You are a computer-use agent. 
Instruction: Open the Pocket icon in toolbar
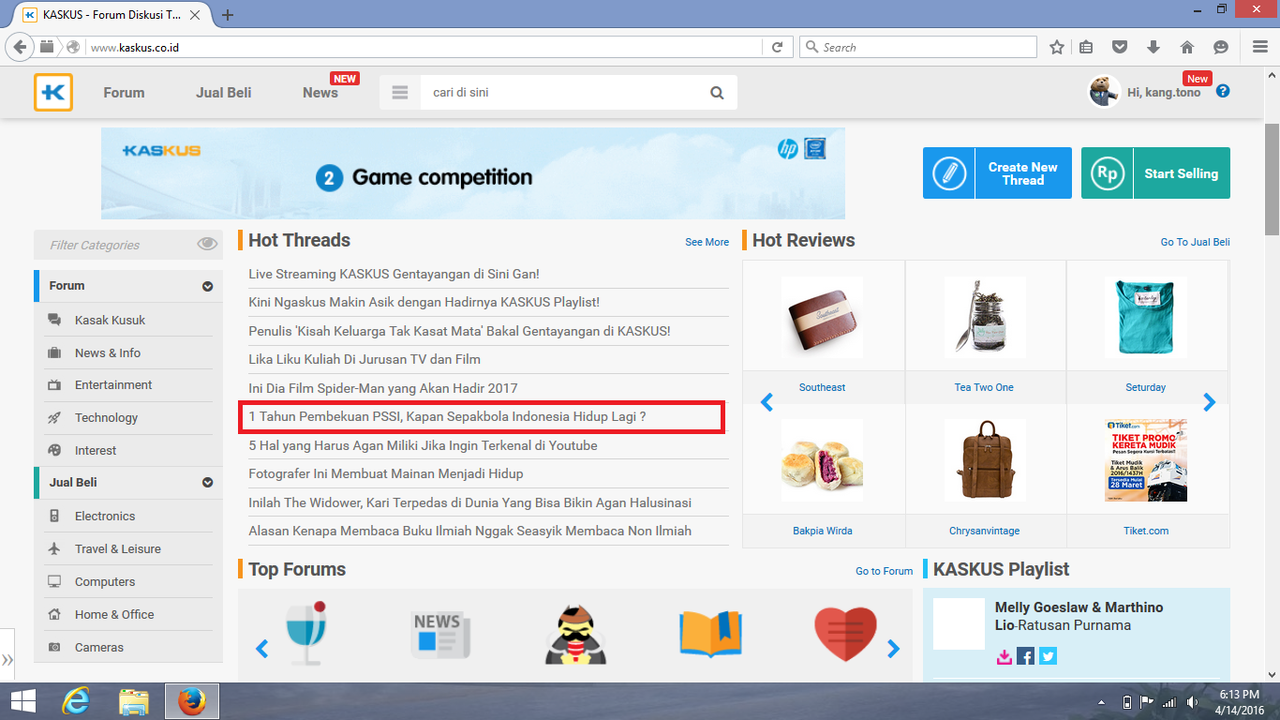[x=1120, y=47]
